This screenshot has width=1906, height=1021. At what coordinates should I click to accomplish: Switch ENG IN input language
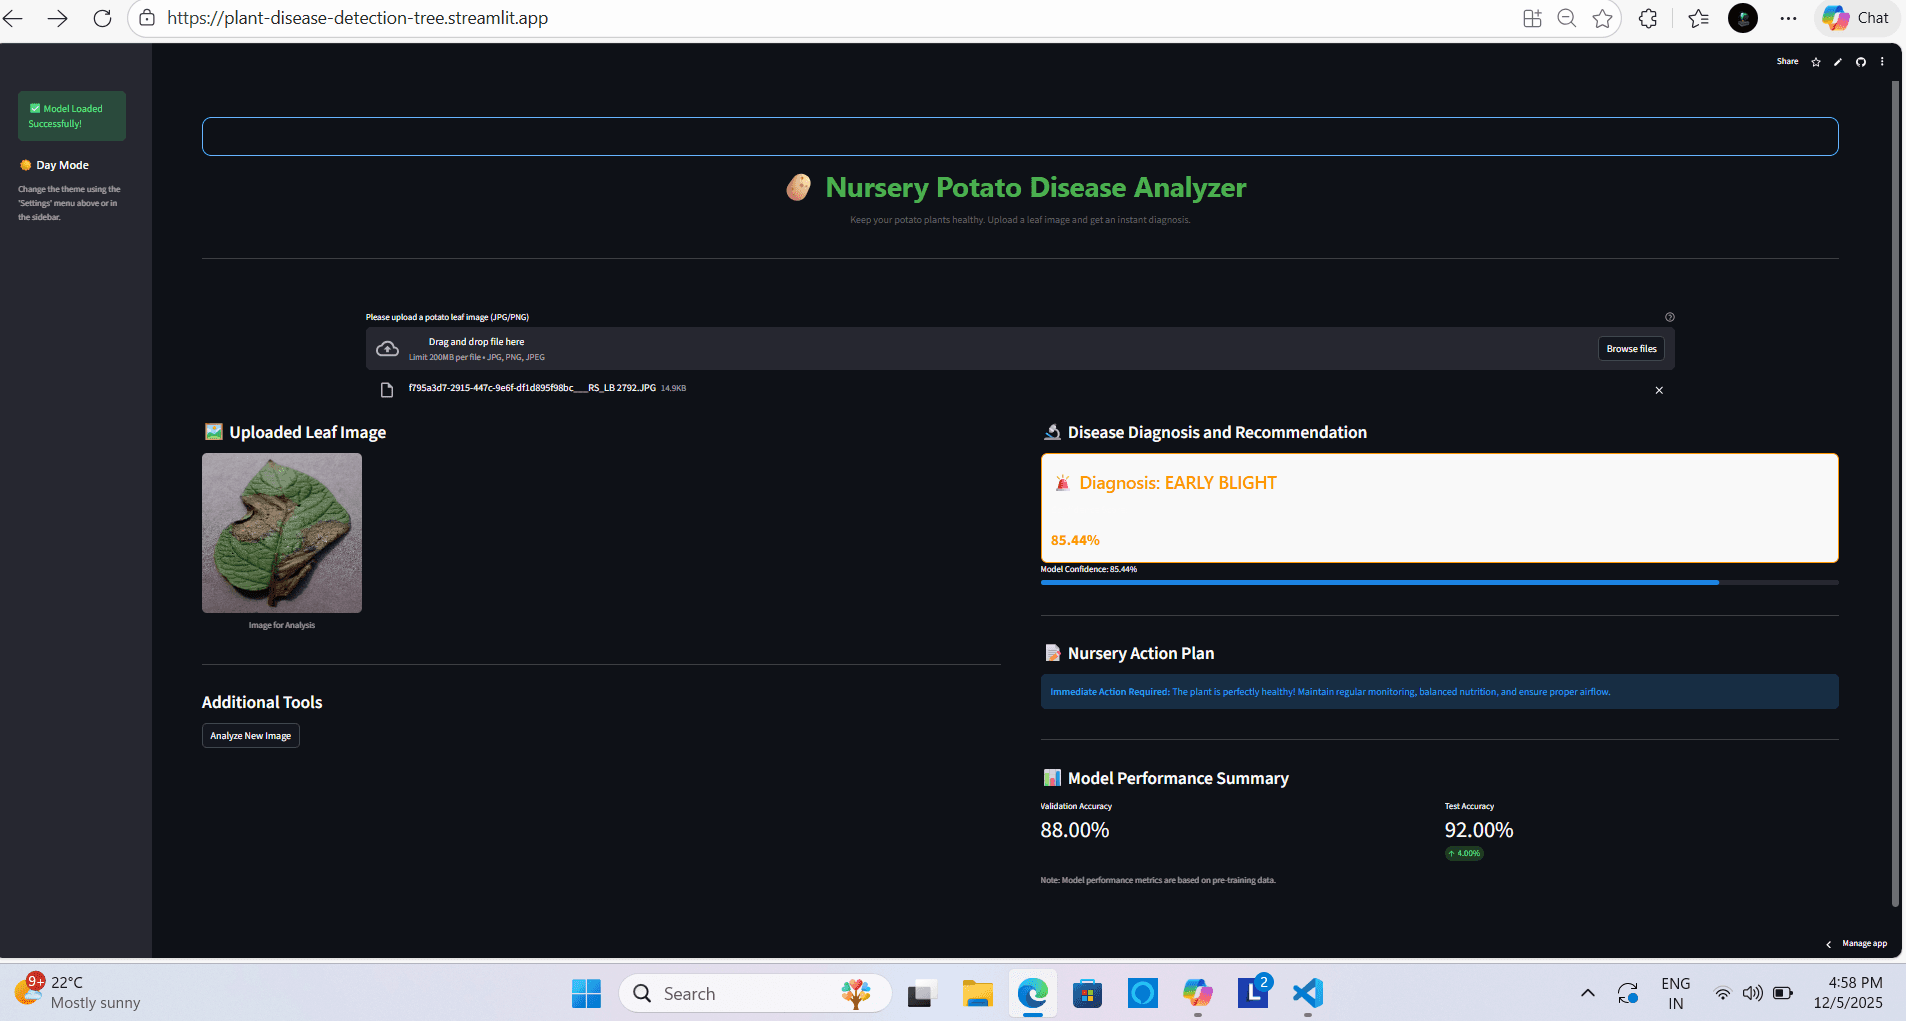click(1676, 993)
